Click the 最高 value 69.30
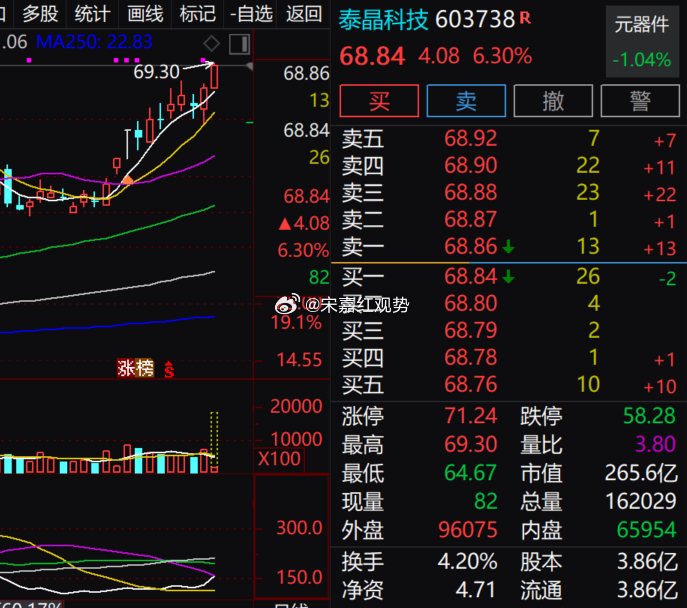 471,445
